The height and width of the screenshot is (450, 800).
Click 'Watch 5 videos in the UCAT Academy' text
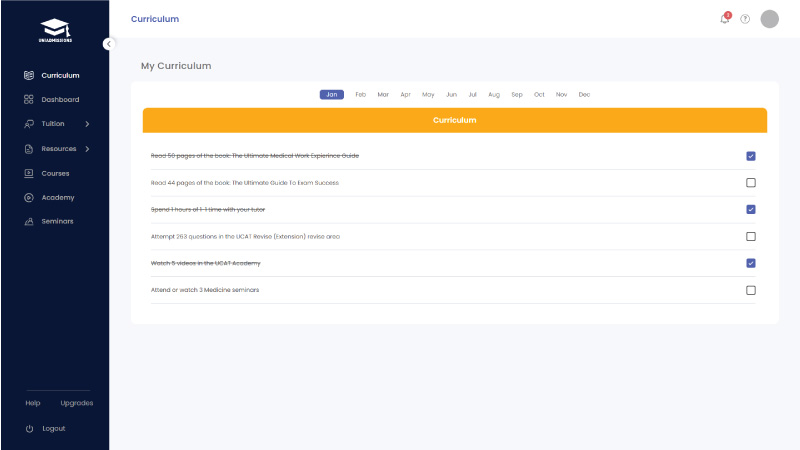(x=206, y=263)
